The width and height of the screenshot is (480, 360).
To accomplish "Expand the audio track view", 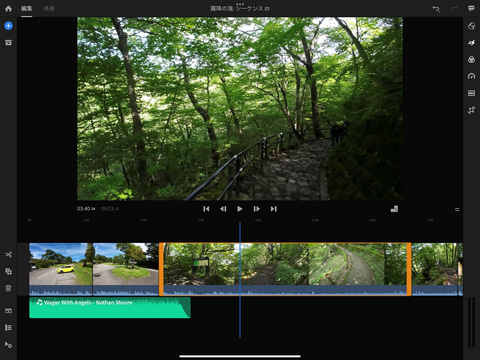I will point(8,311).
